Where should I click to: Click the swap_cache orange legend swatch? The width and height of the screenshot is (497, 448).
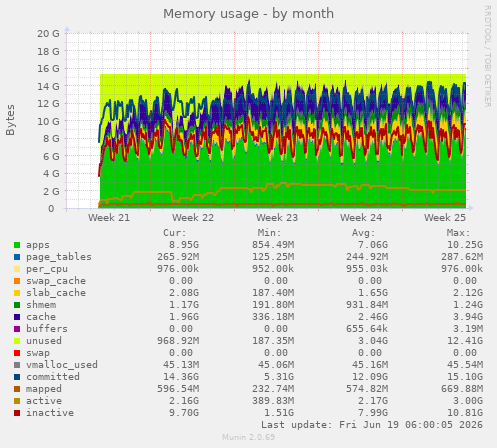(x=17, y=281)
